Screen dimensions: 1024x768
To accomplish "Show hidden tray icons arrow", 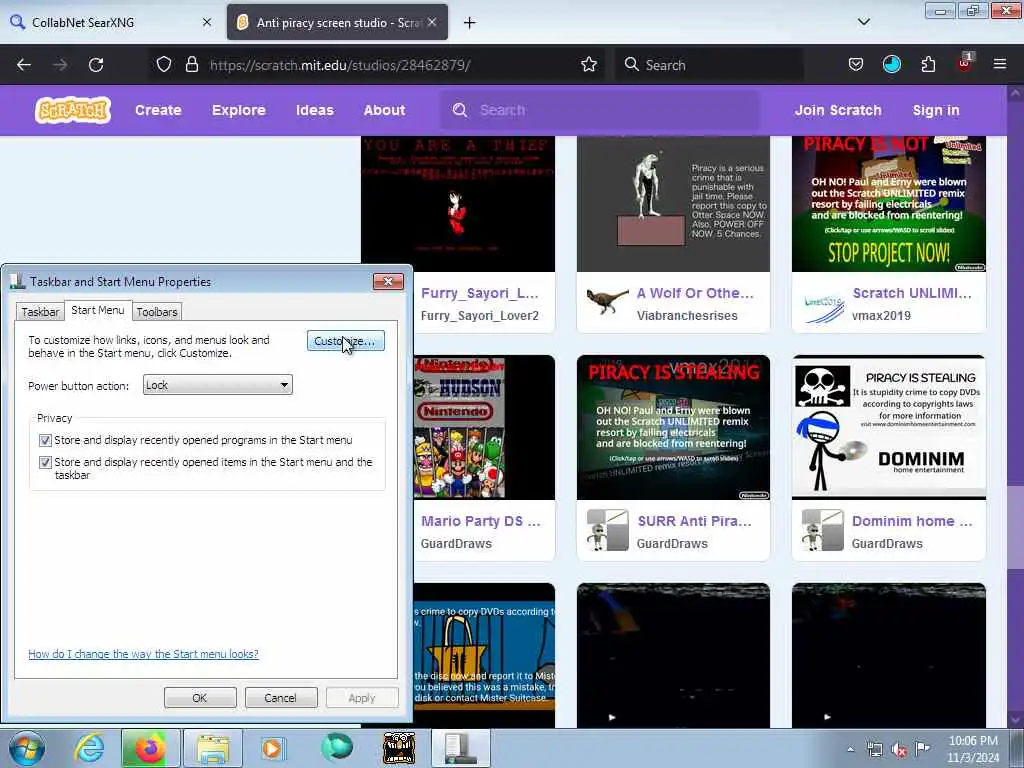I will [x=850, y=750].
